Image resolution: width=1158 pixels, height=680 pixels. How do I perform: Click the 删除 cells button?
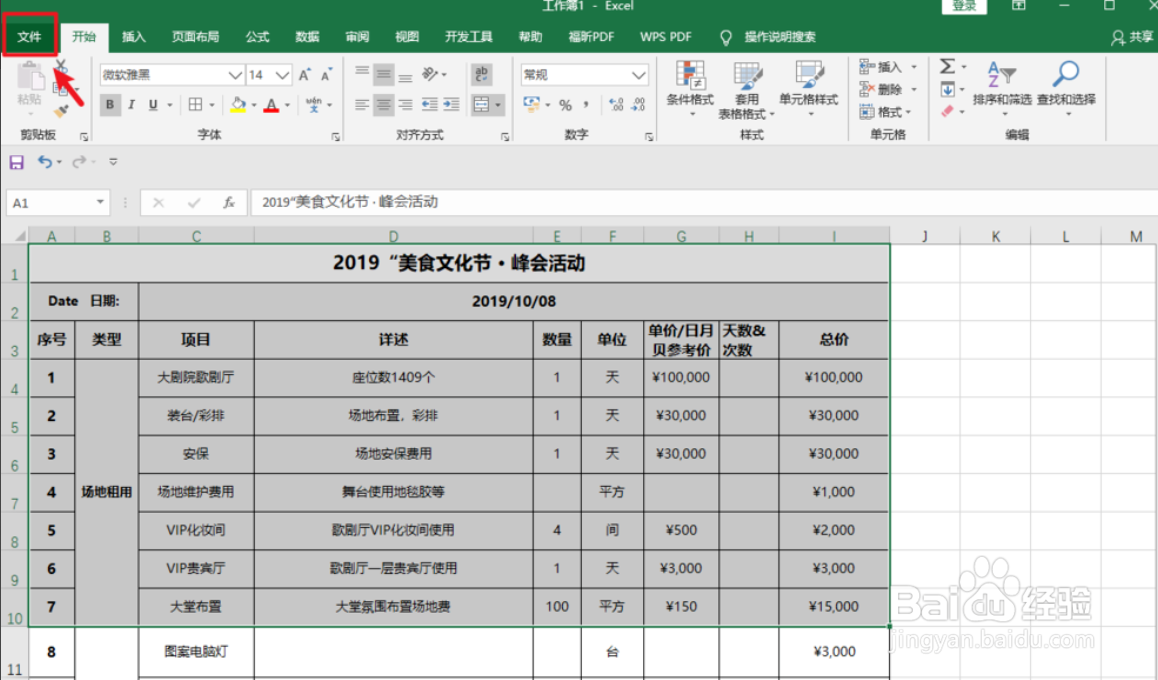click(x=883, y=89)
